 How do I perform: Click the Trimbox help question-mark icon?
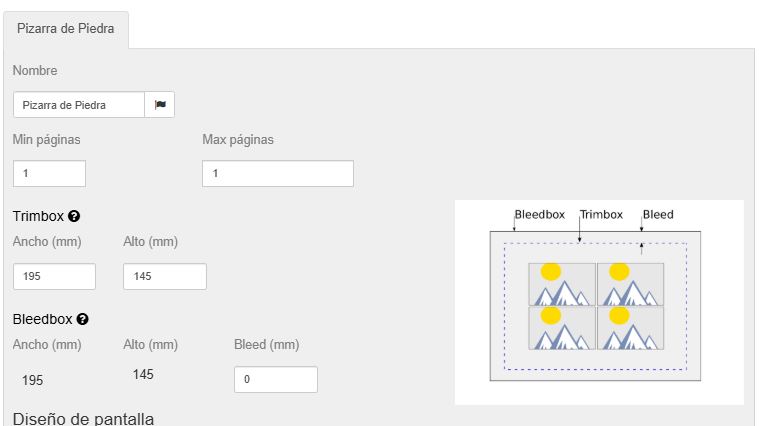[x=74, y=216]
